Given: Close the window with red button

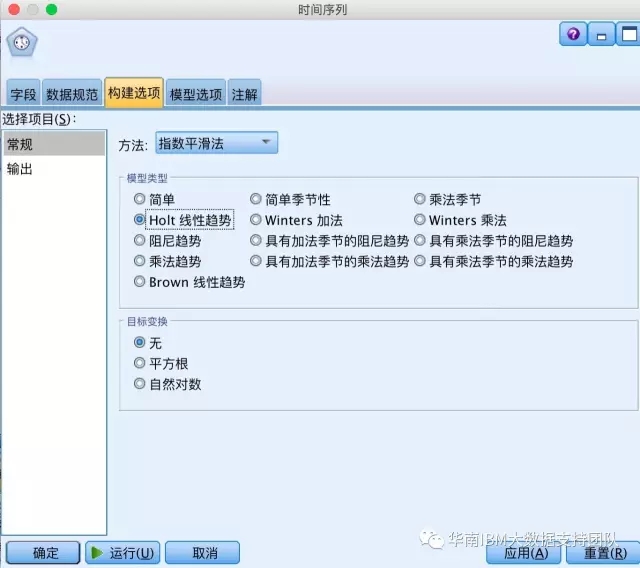Looking at the screenshot, I should [14, 9].
